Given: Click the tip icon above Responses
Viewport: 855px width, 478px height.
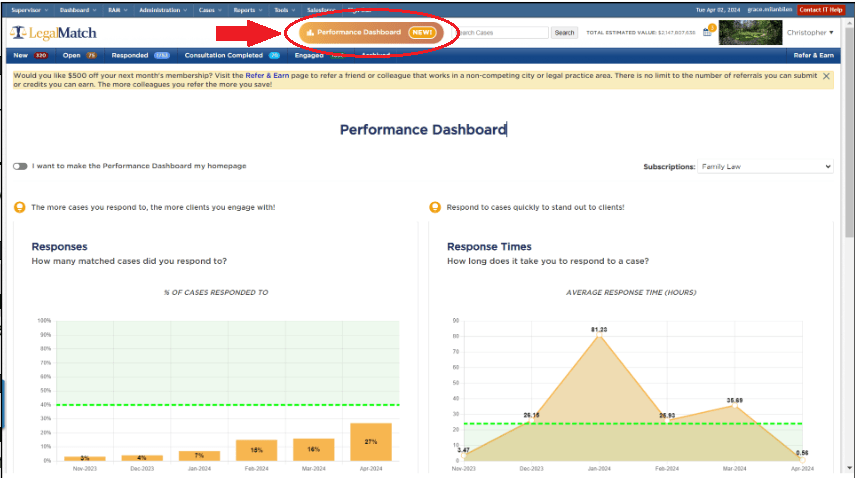Looking at the screenshot, I should 19,207.
